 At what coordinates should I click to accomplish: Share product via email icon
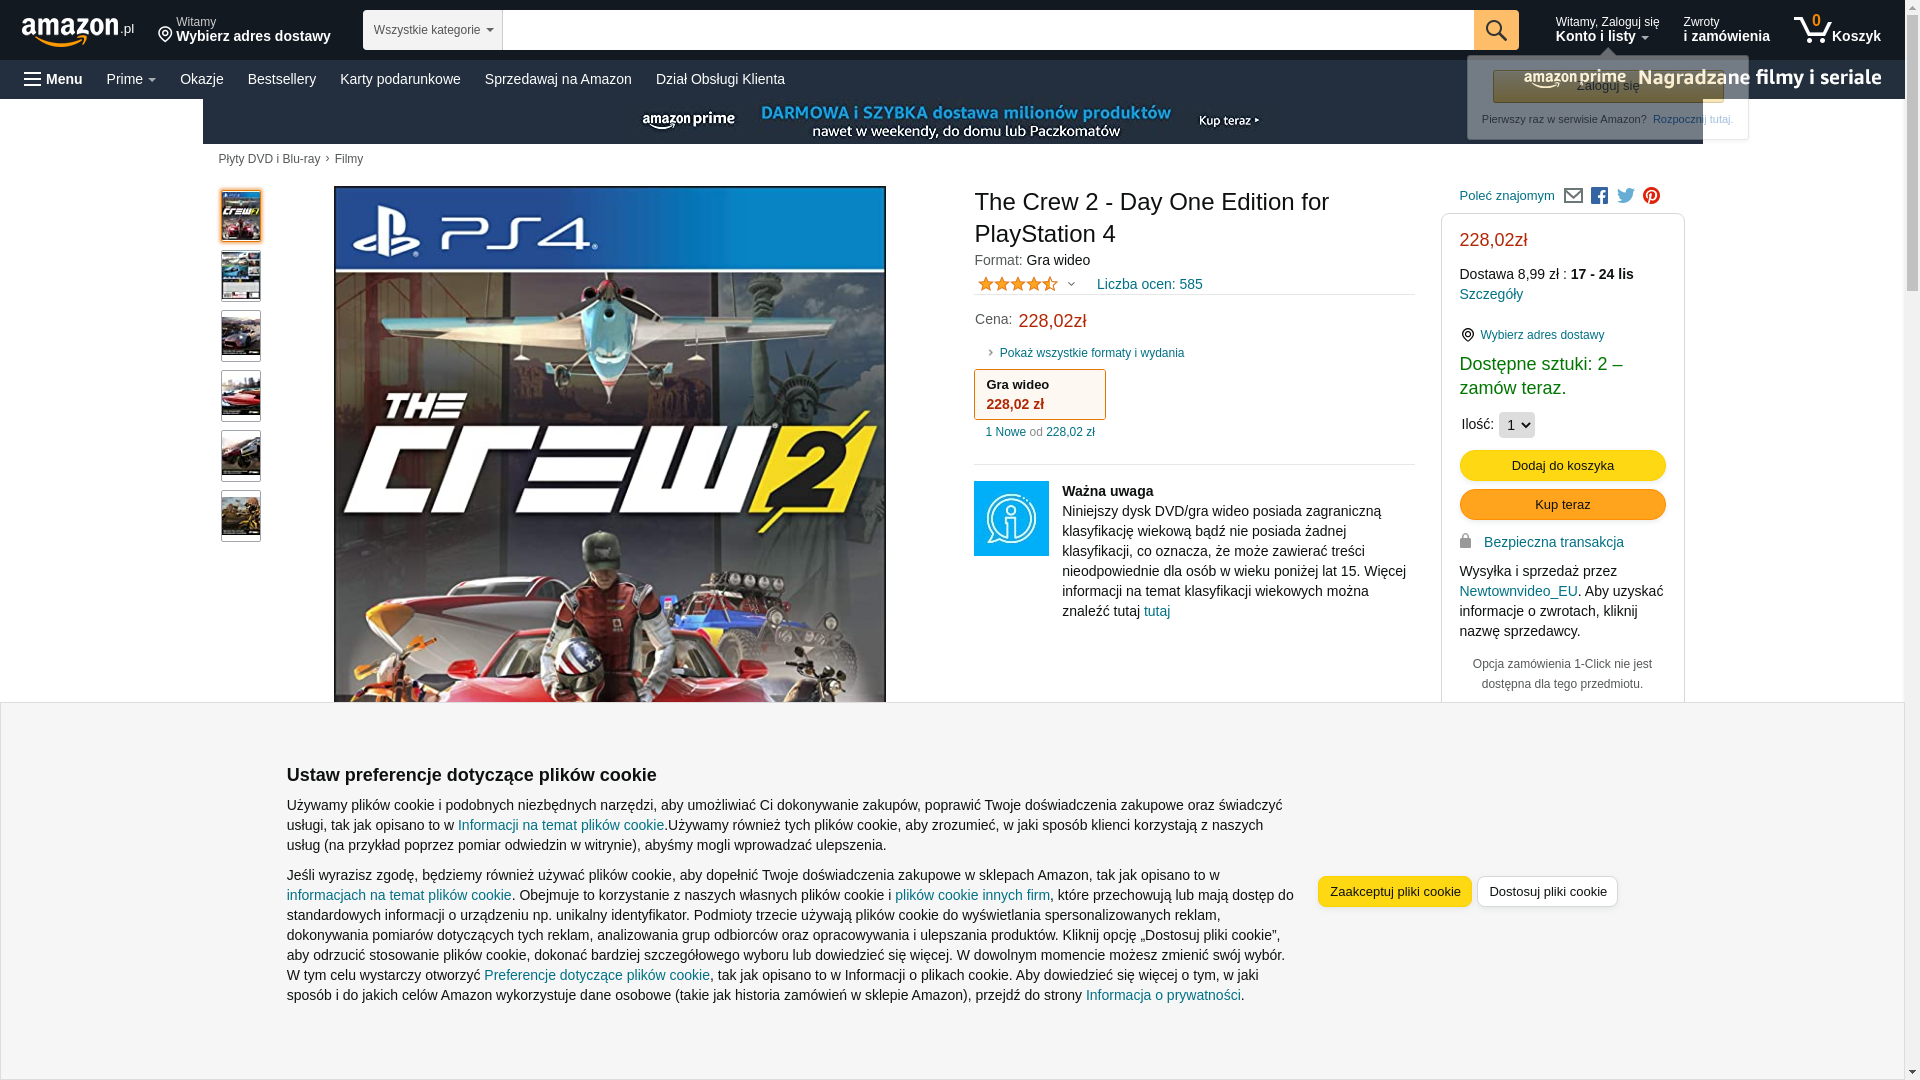[1573, 196]
